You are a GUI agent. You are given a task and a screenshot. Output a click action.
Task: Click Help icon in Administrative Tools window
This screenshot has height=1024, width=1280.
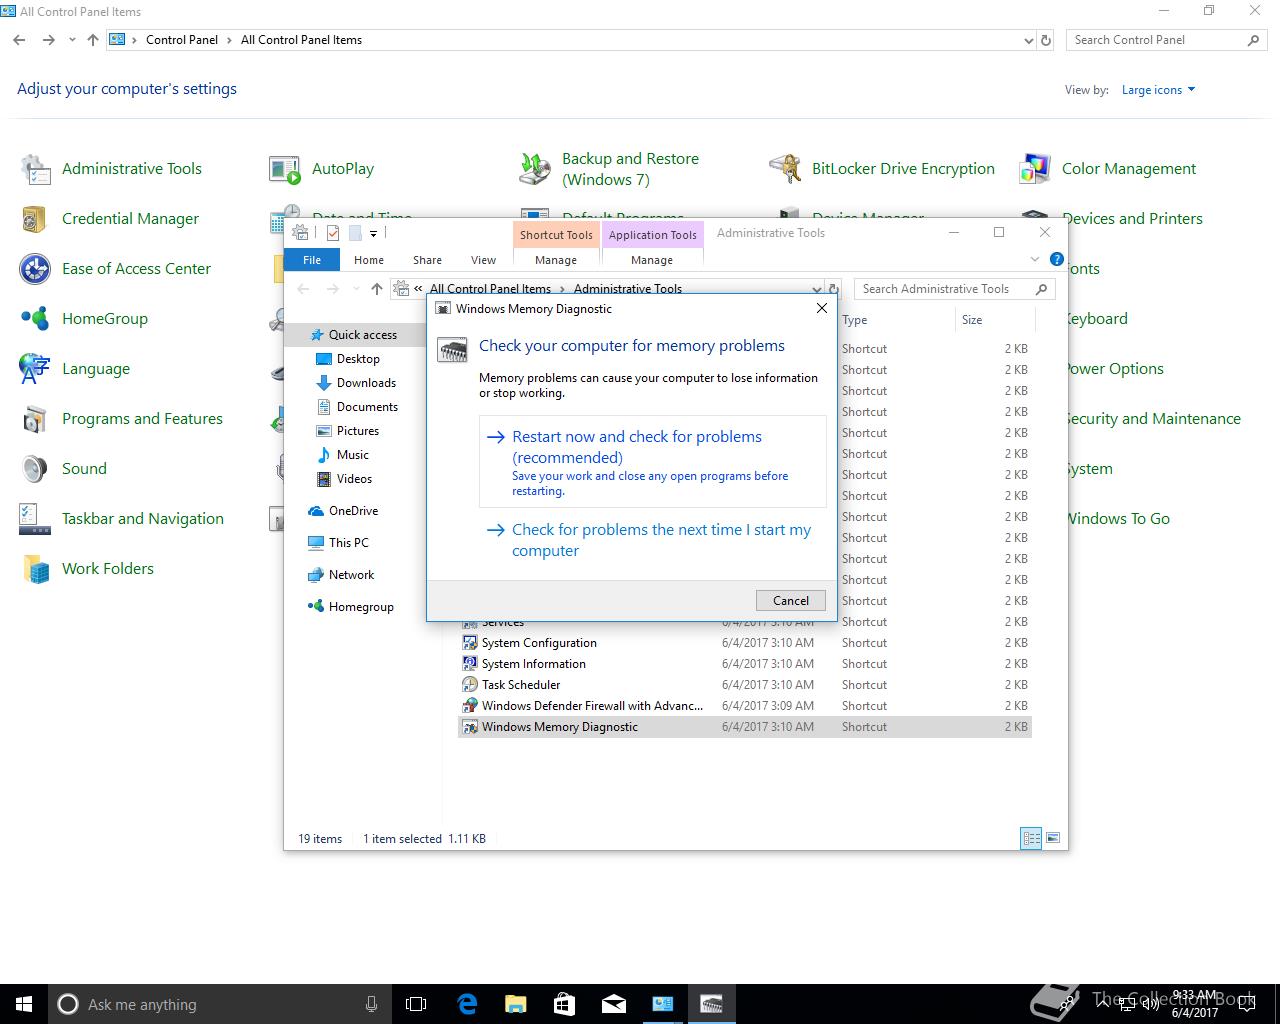1057,259
